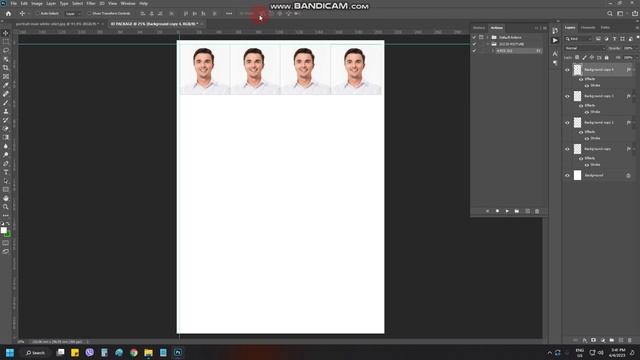Add a layer style using fx button
This screenshot has height=360, width=640.
(584, 340)
